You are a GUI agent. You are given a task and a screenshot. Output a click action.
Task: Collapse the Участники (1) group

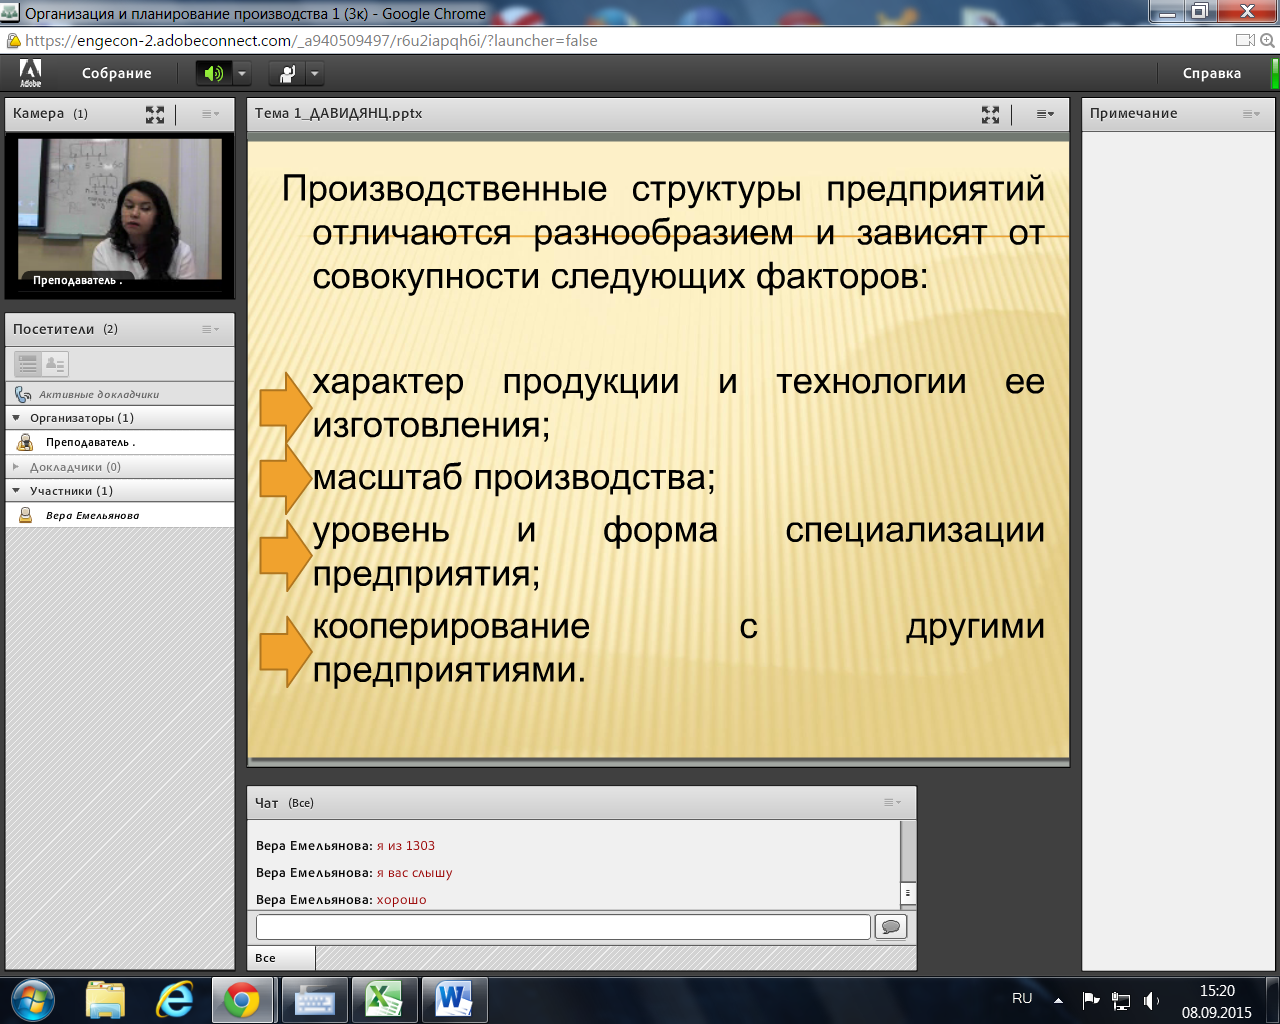(x=16, y=491)
